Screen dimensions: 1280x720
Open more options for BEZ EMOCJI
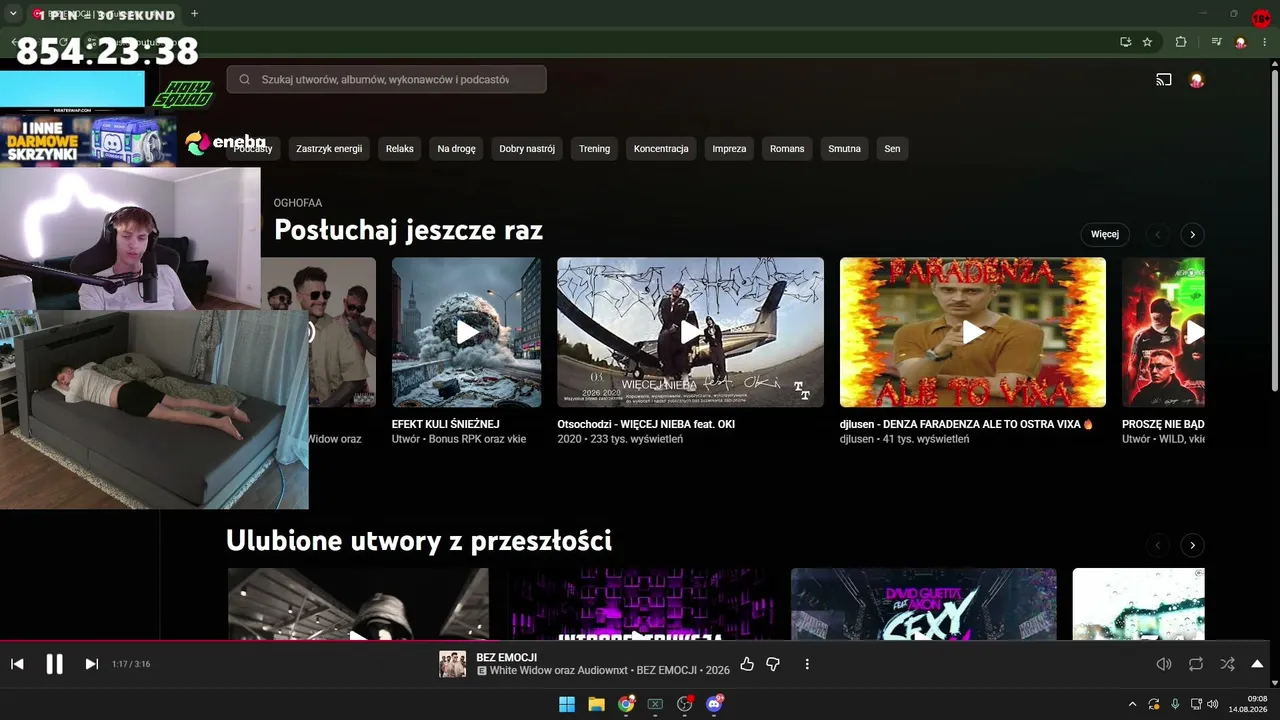(807, 664)
